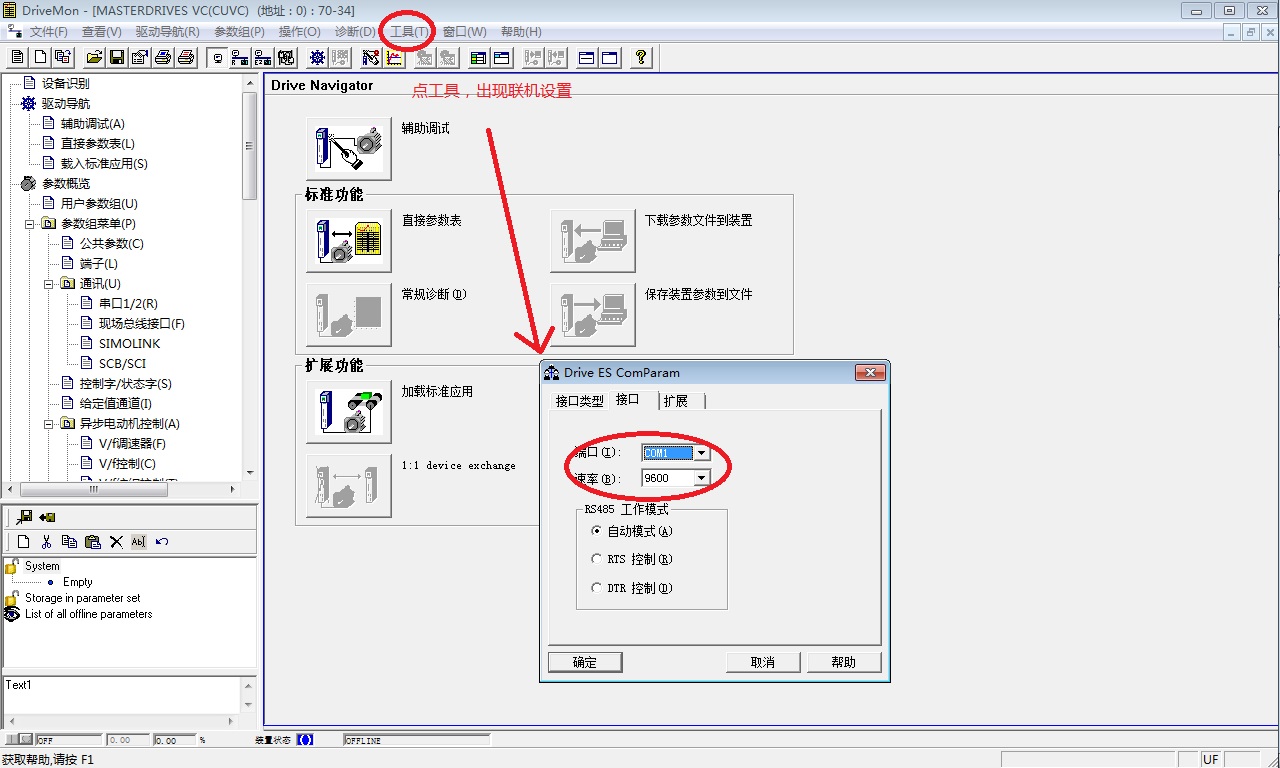Select 给定值通道(I) in the tree
The image size is (1280, 768).
(116, 404)
